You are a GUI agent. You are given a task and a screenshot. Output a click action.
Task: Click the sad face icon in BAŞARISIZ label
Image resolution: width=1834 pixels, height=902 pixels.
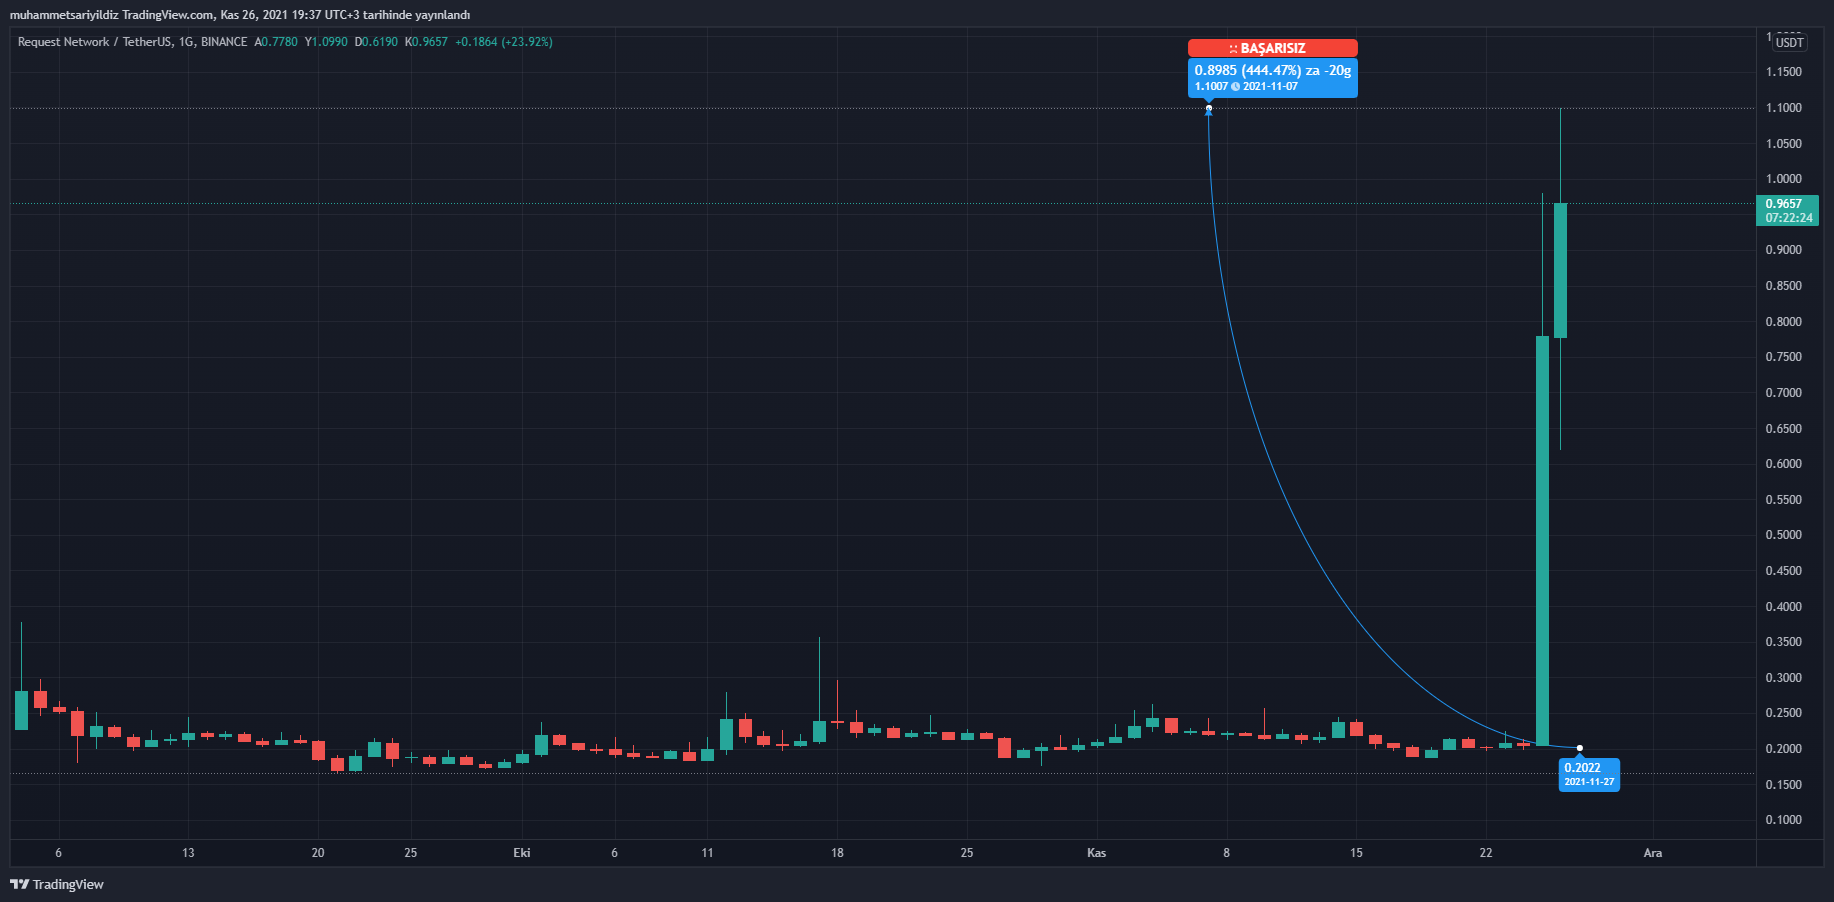[1233, 49]
